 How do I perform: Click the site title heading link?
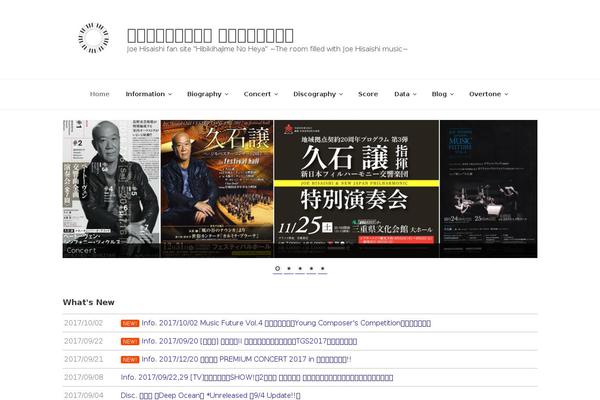point(210,36)
